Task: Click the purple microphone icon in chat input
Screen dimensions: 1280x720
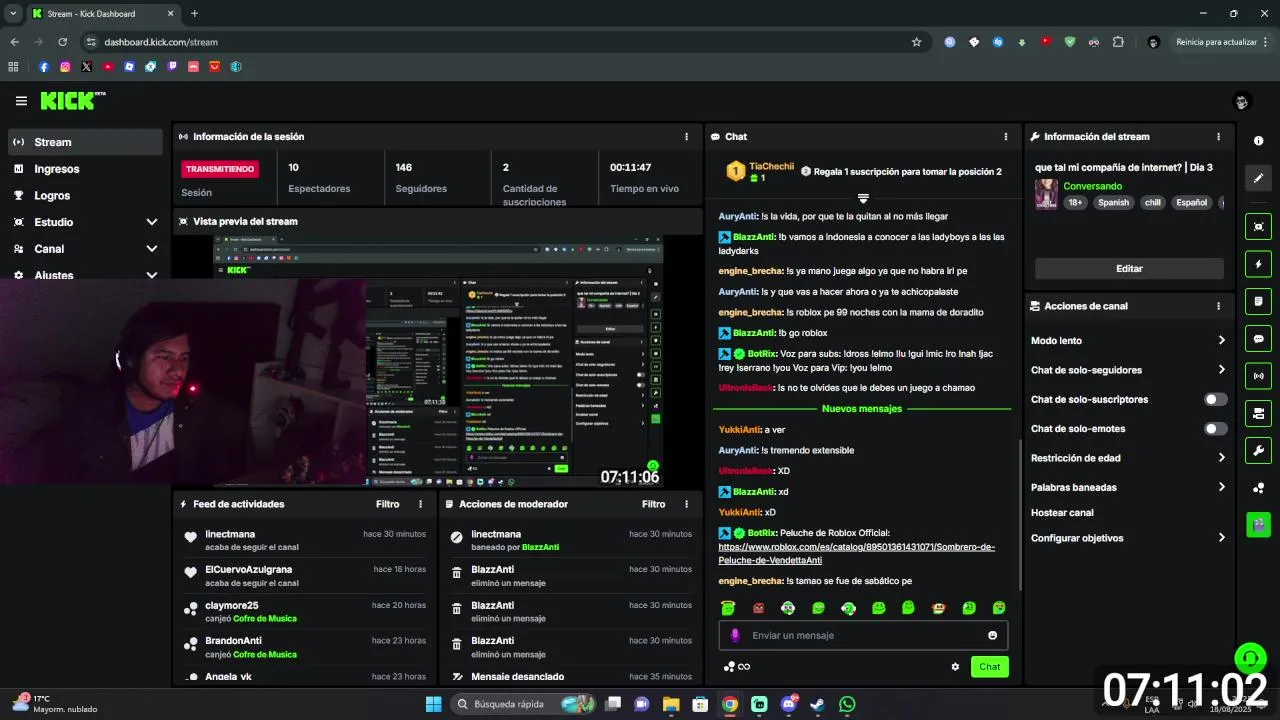Action: [x=735, y=635]
